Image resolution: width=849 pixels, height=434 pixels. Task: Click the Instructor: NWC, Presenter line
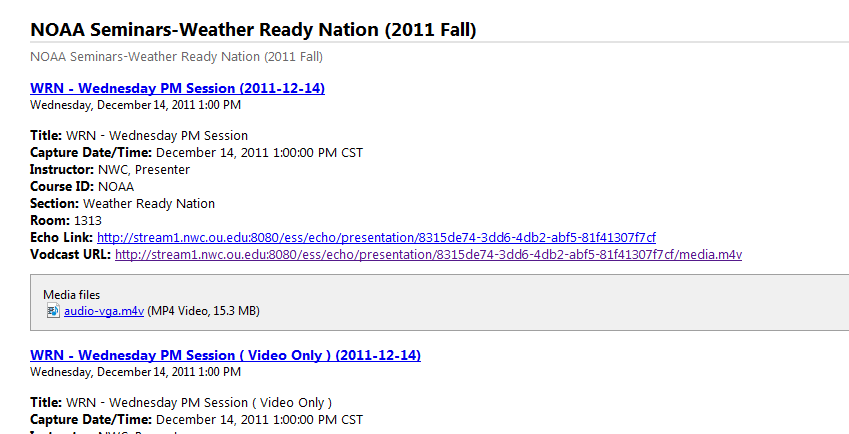coord(110,170)
